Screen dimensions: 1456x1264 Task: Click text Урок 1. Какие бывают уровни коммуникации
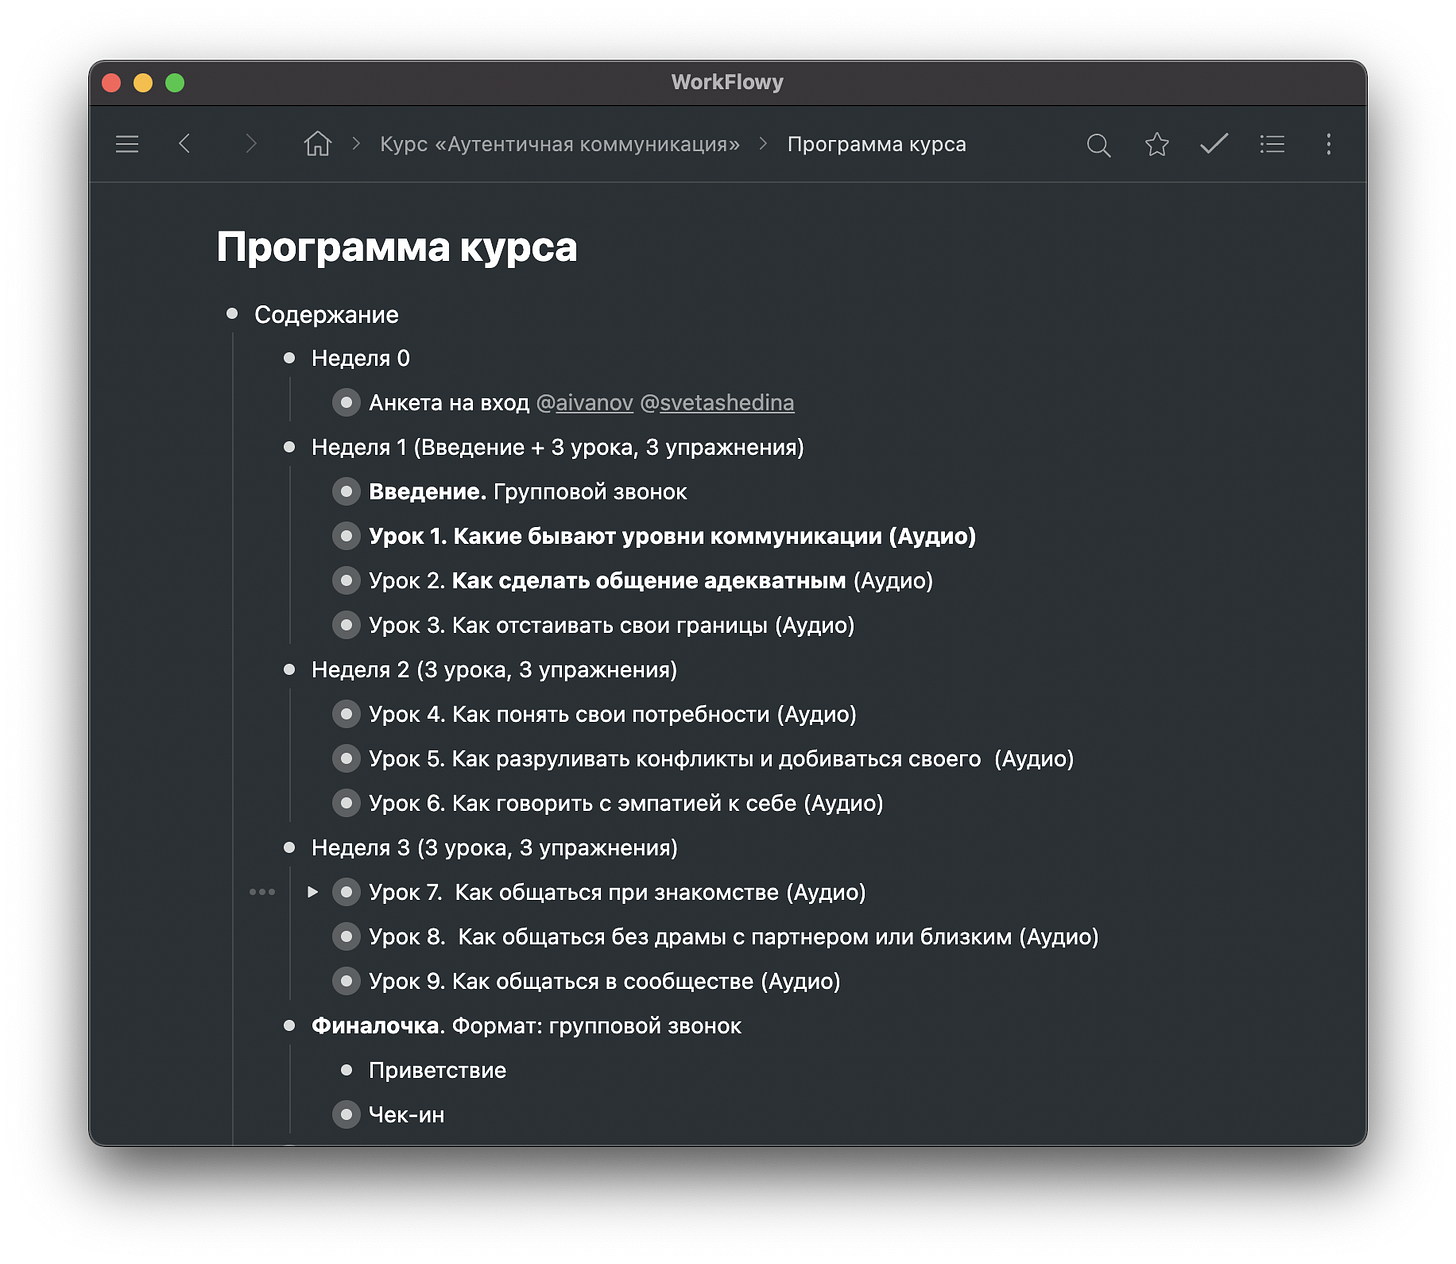point(672,536)
